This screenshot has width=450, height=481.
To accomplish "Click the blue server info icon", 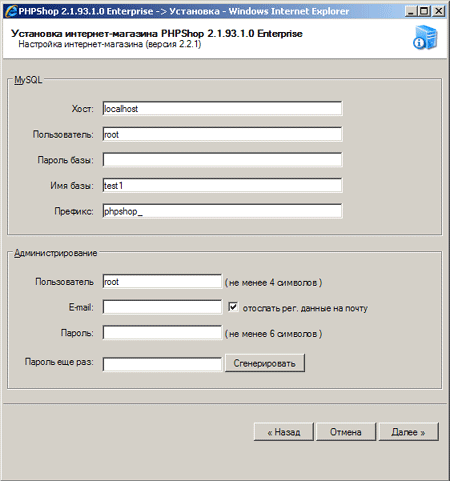I will pyautogui.click(x=425, y=37).
